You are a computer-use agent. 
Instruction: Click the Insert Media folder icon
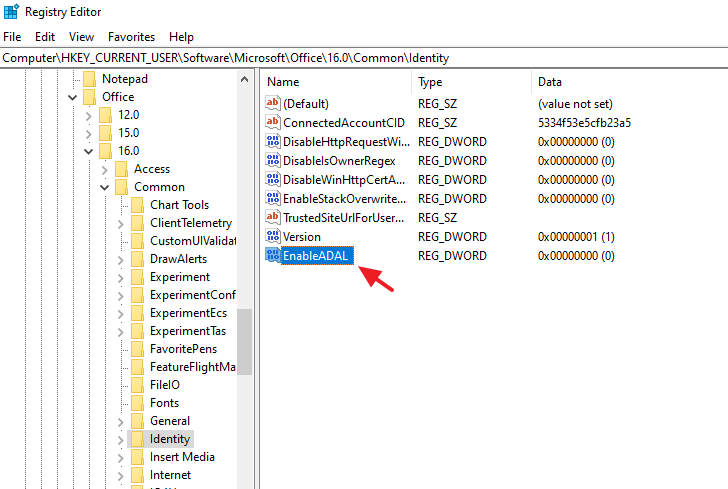coord(137,457)
